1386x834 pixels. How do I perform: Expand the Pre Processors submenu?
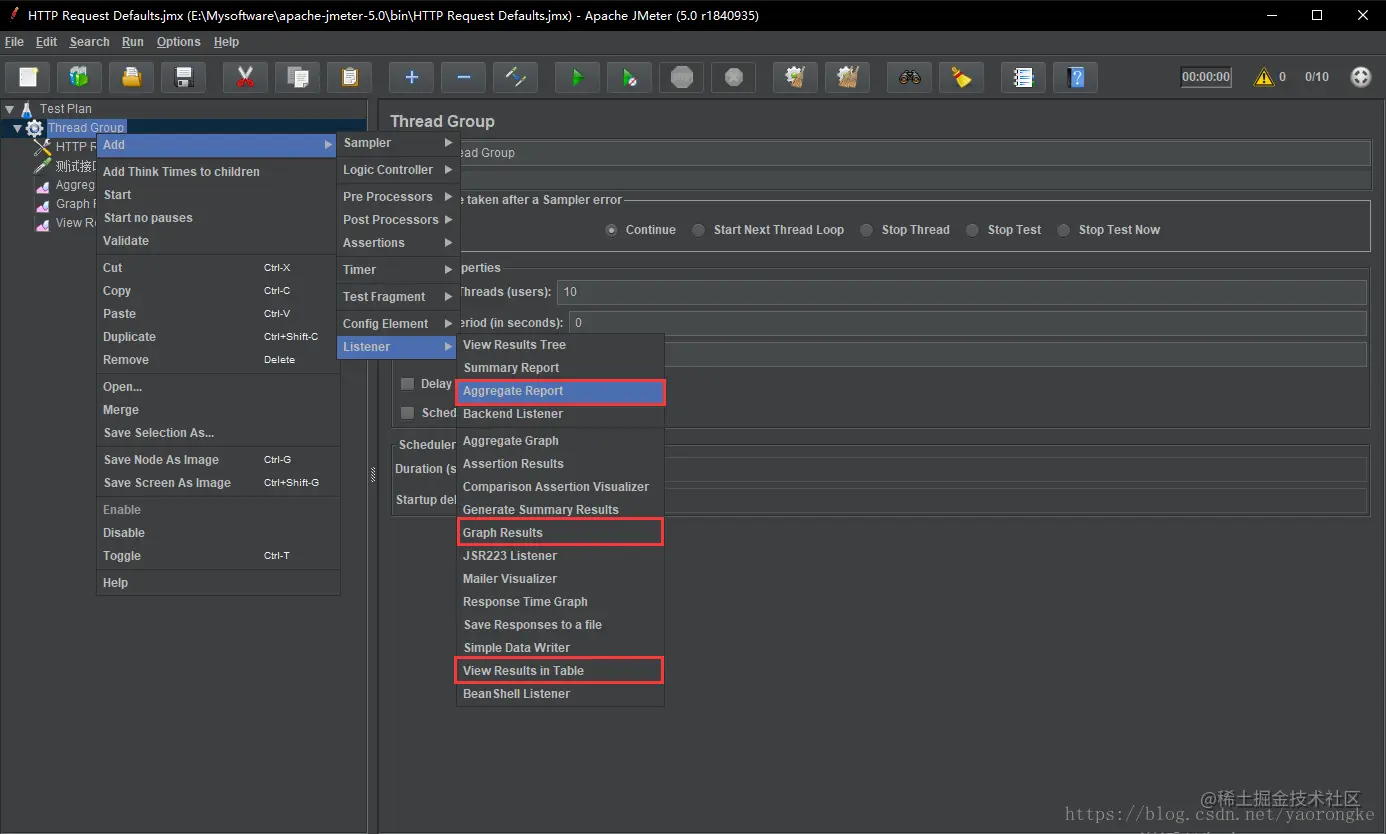coord(398,197)
